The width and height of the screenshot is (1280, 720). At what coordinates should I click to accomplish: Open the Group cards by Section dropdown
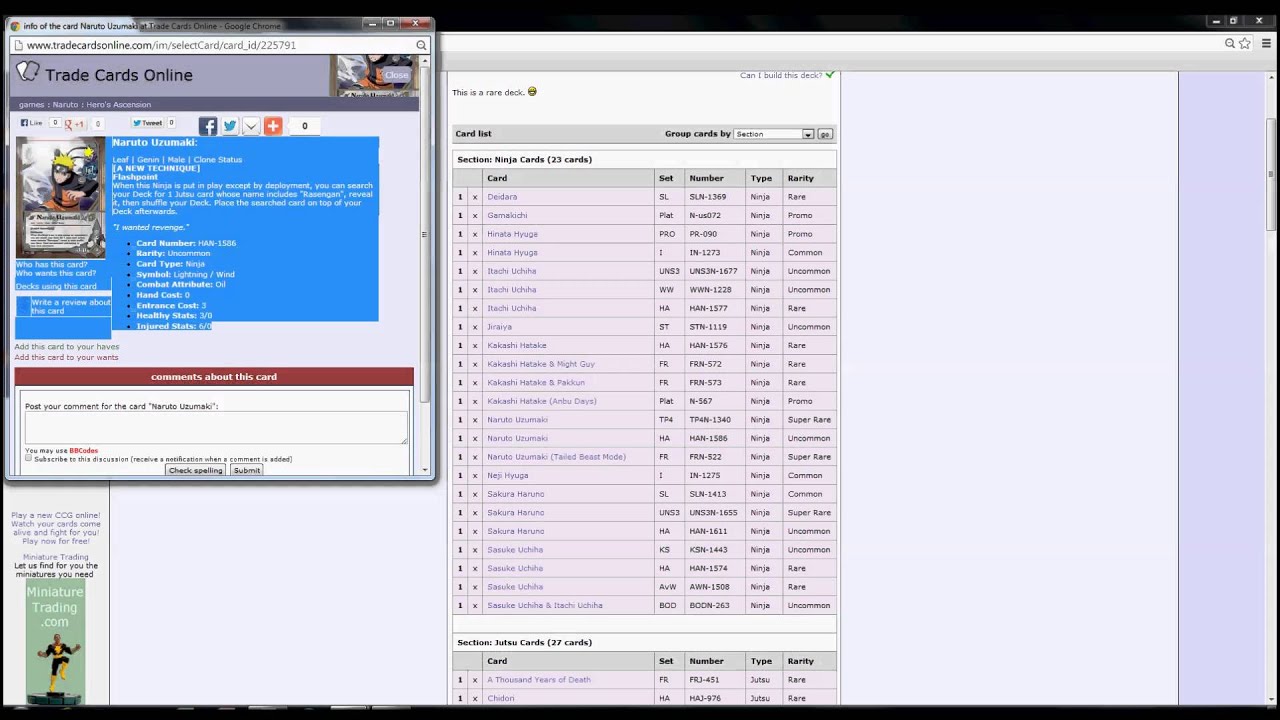click(x=774, y=134)
